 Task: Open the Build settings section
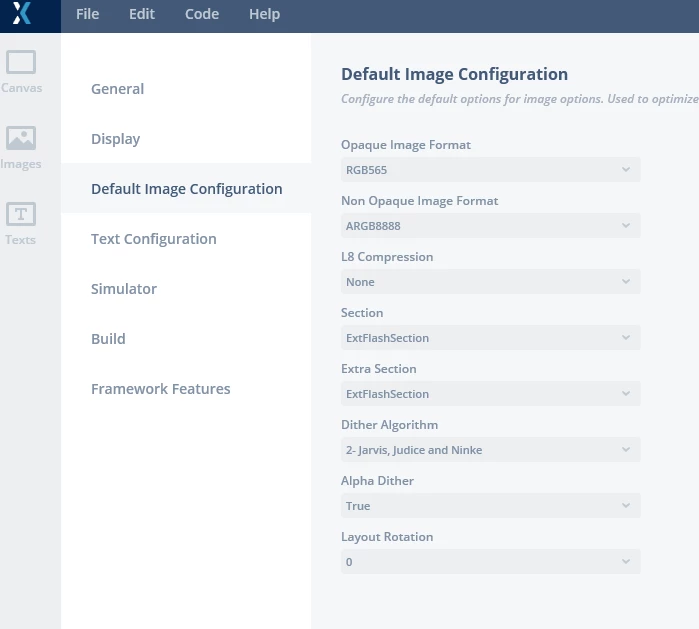108,339
